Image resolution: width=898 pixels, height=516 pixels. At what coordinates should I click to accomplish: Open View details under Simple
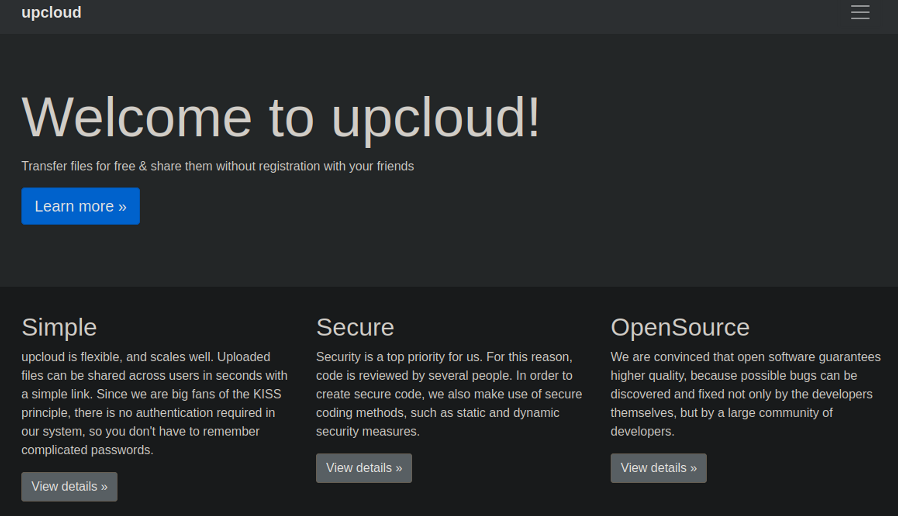pyautogui.click(x=69, y=487)
